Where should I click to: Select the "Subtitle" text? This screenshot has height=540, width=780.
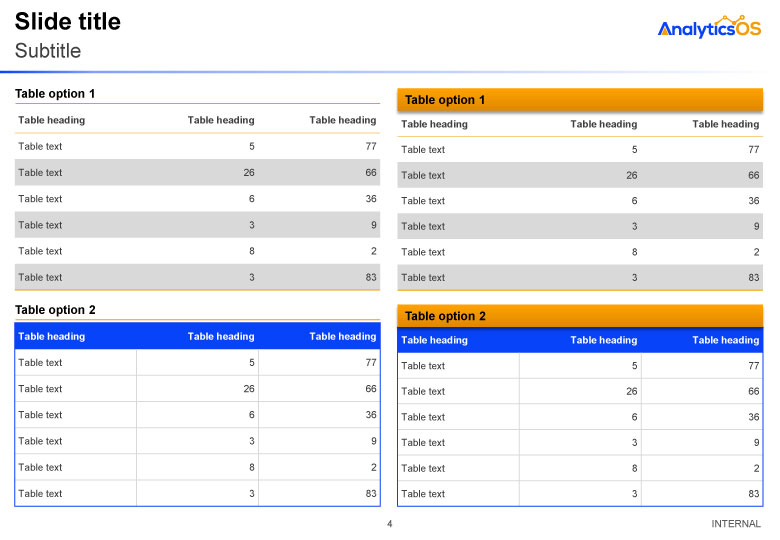pyautogui.click(x=48, y=51)
